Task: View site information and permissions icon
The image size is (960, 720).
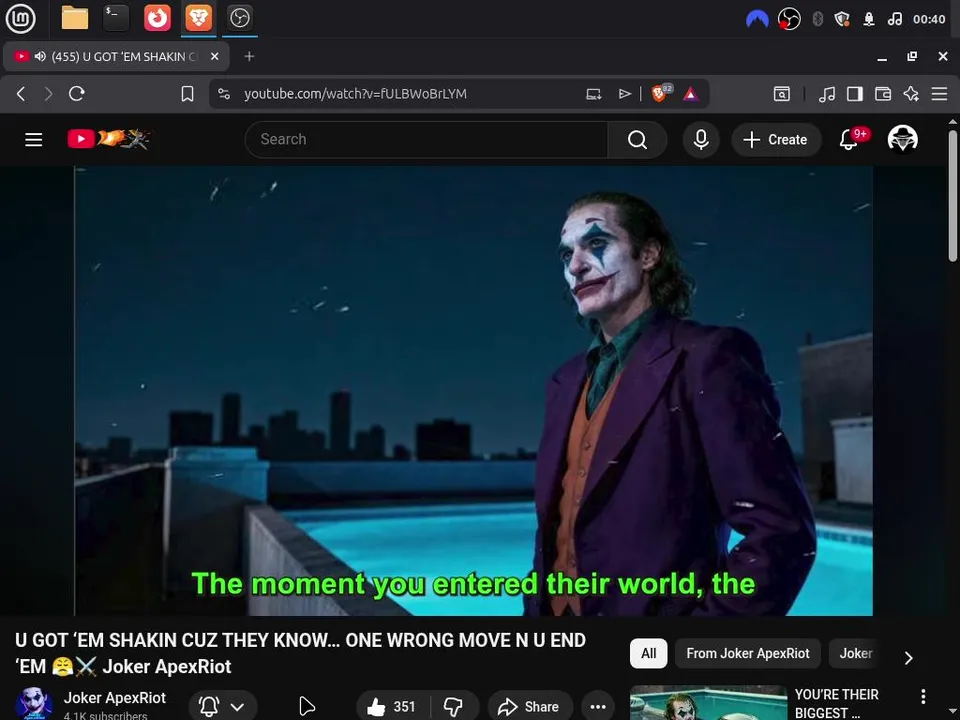Action: [224, 94]
